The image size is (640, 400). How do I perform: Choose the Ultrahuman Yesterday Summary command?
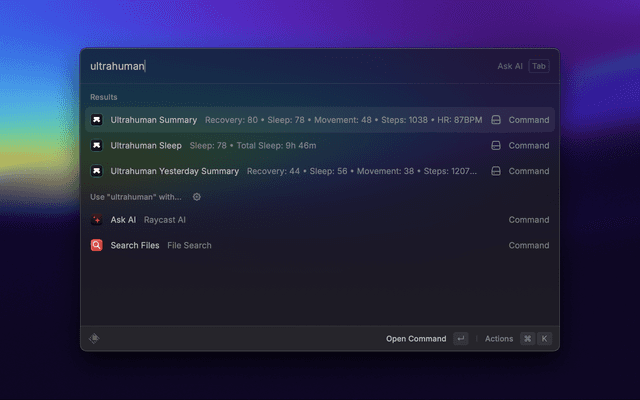(x=175, y=171)
